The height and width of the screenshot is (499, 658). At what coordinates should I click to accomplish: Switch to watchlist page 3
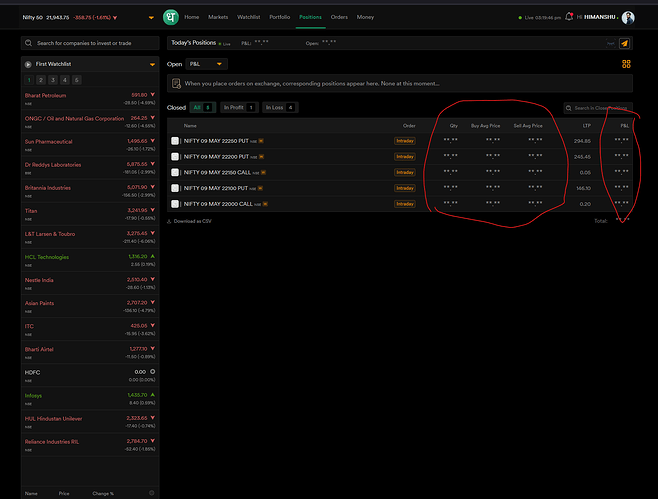[53, 80]
